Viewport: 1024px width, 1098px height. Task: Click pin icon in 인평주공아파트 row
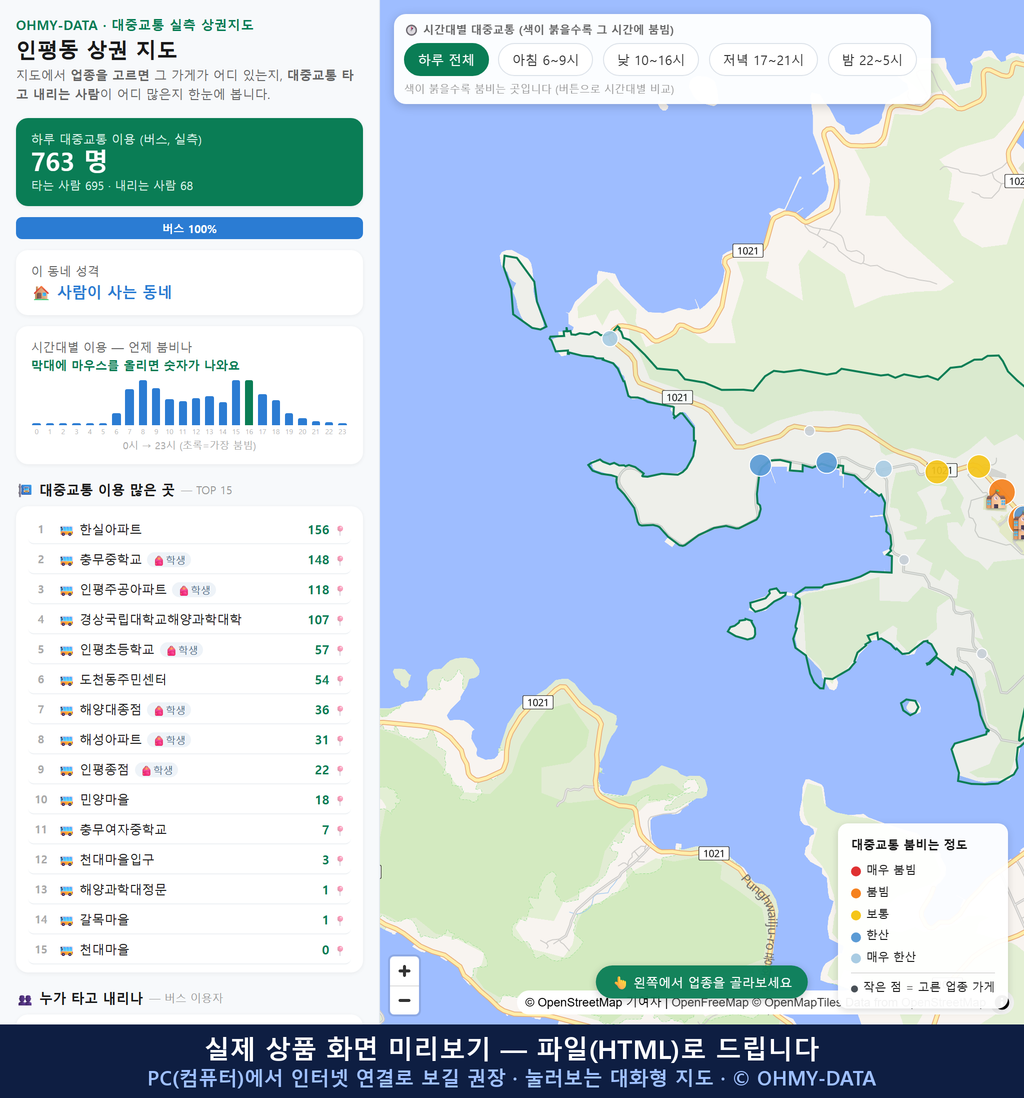pos(340,590)
